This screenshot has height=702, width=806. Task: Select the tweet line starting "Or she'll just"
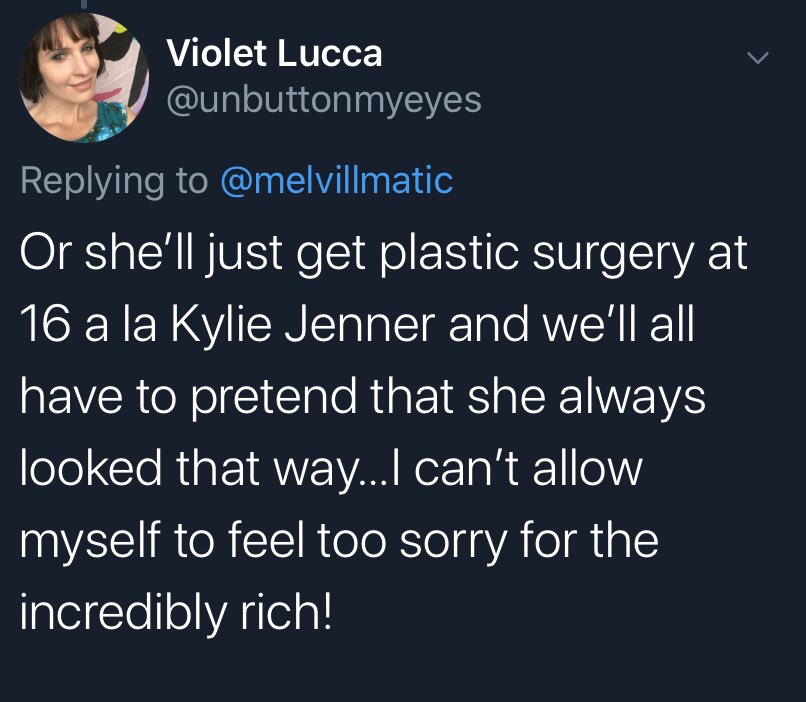coord(384,255)
